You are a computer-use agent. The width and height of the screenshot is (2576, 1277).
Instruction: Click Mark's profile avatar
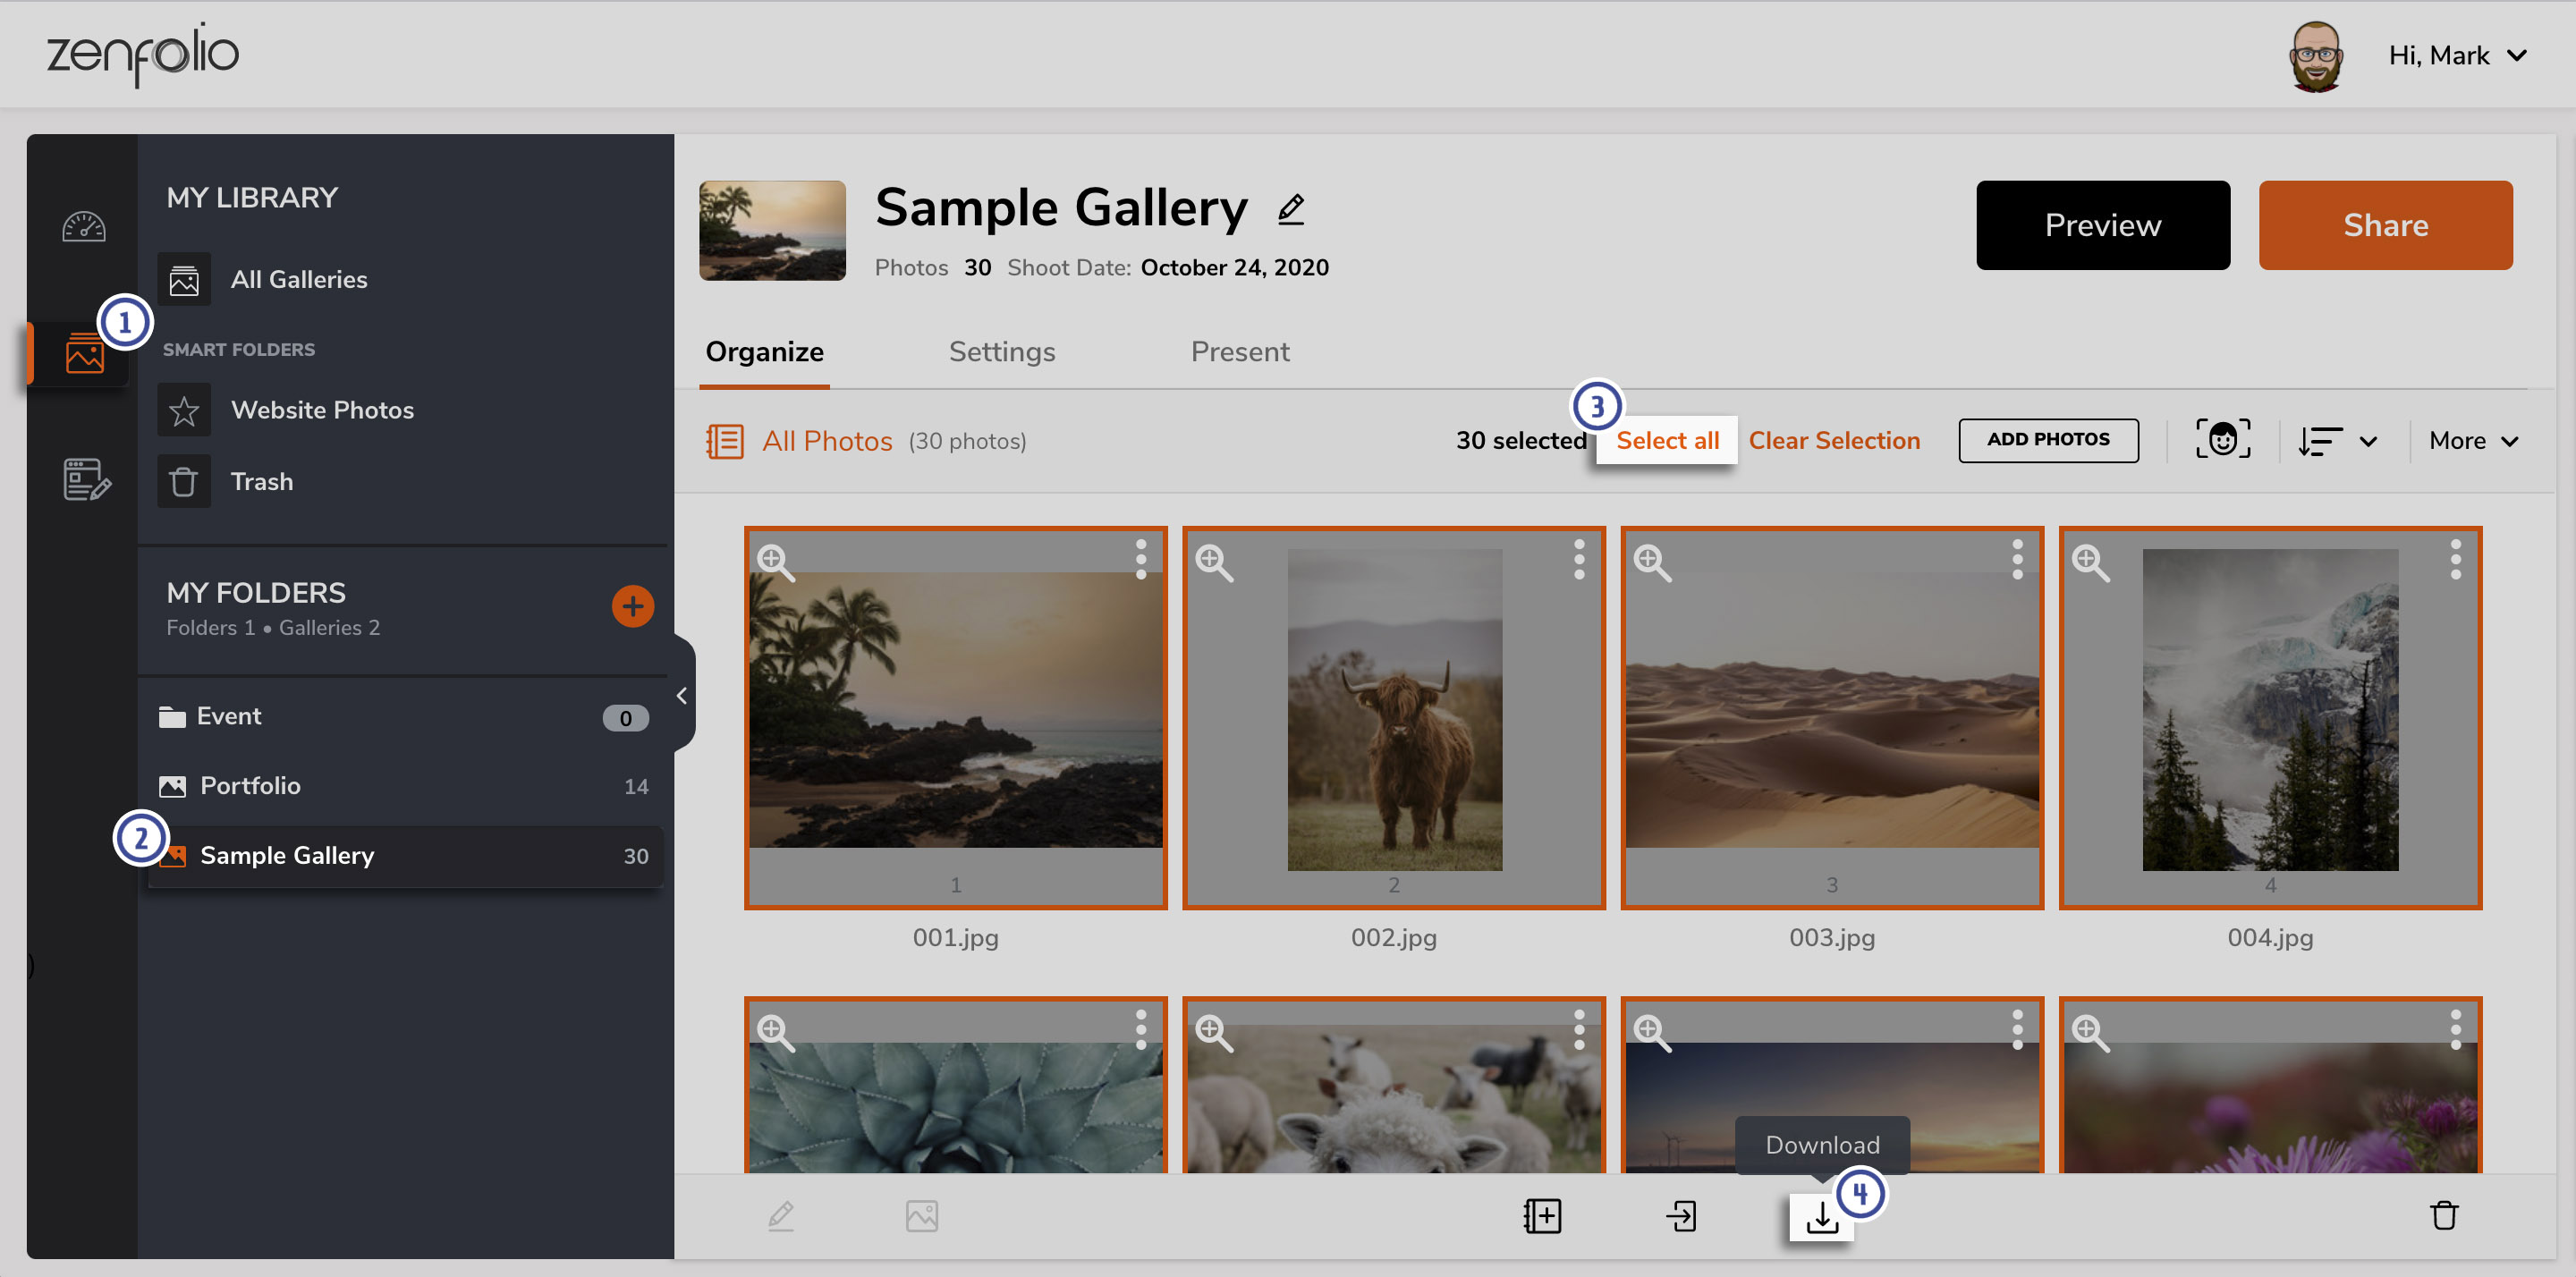(2315, 55)
